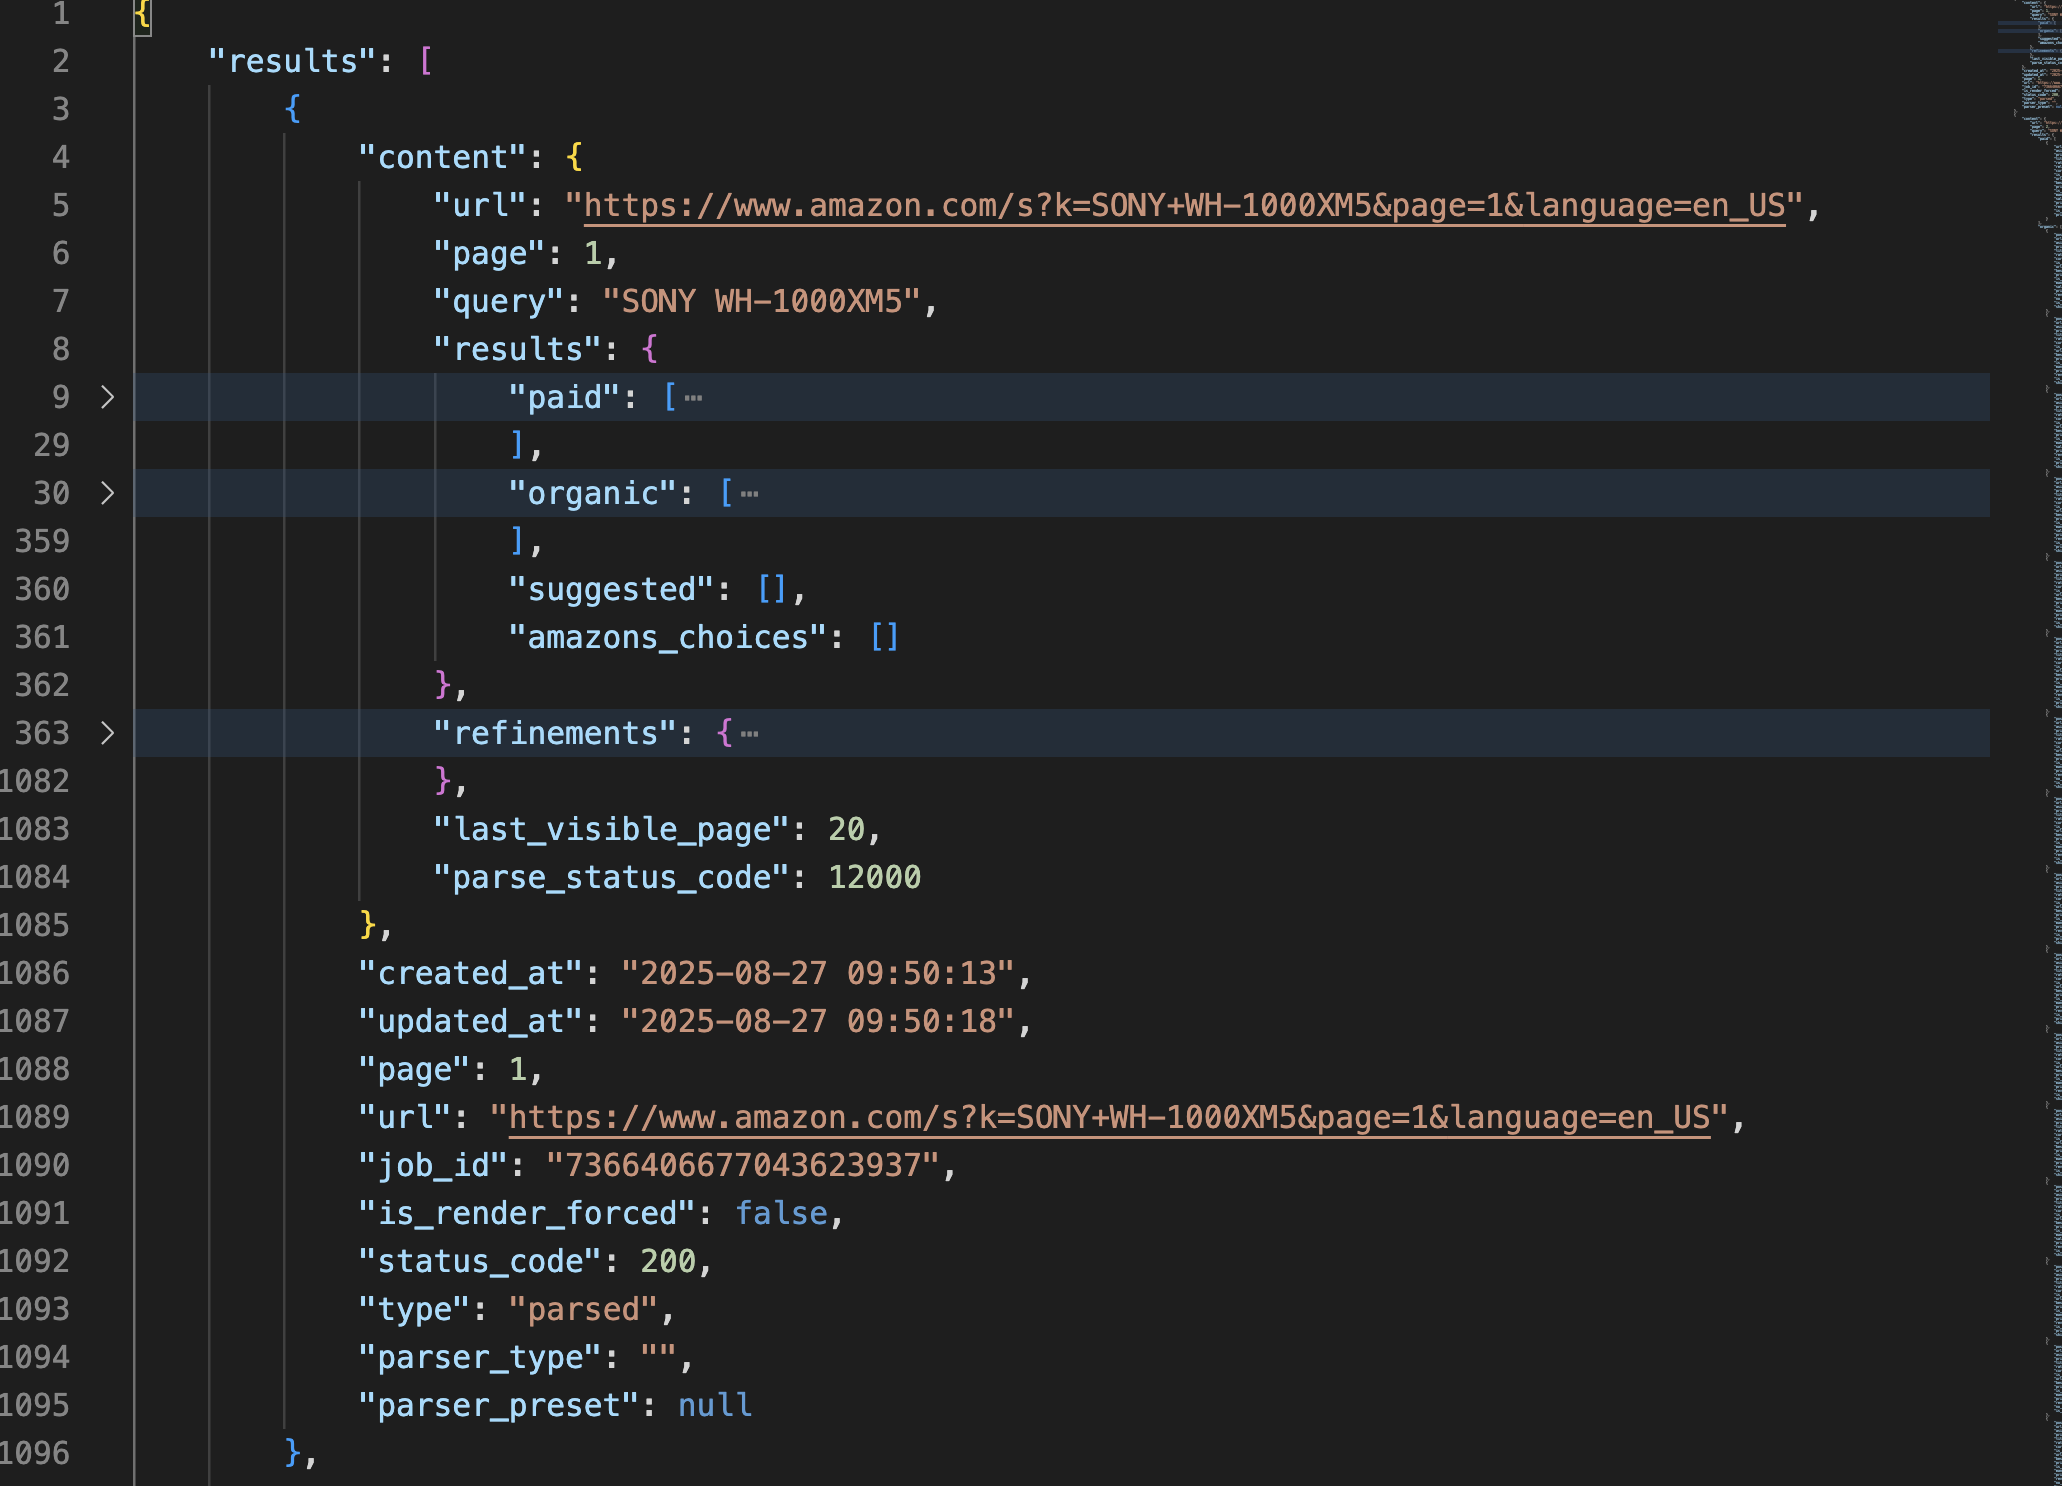Viewport: 2062px width, 1486px height.
Task: Click the "job_id" key
Action: coord(433,1165)
